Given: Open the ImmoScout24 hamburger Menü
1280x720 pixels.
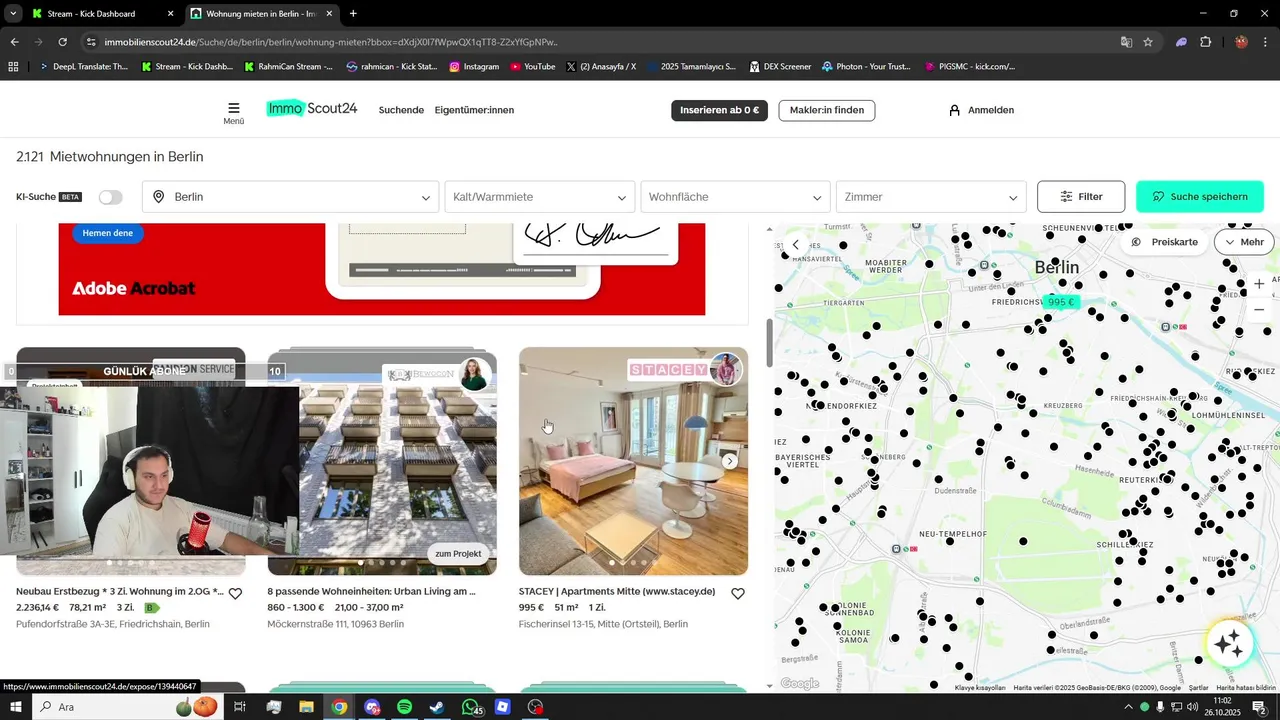Looking at the screenshot, I should click(x=233, y=113).
